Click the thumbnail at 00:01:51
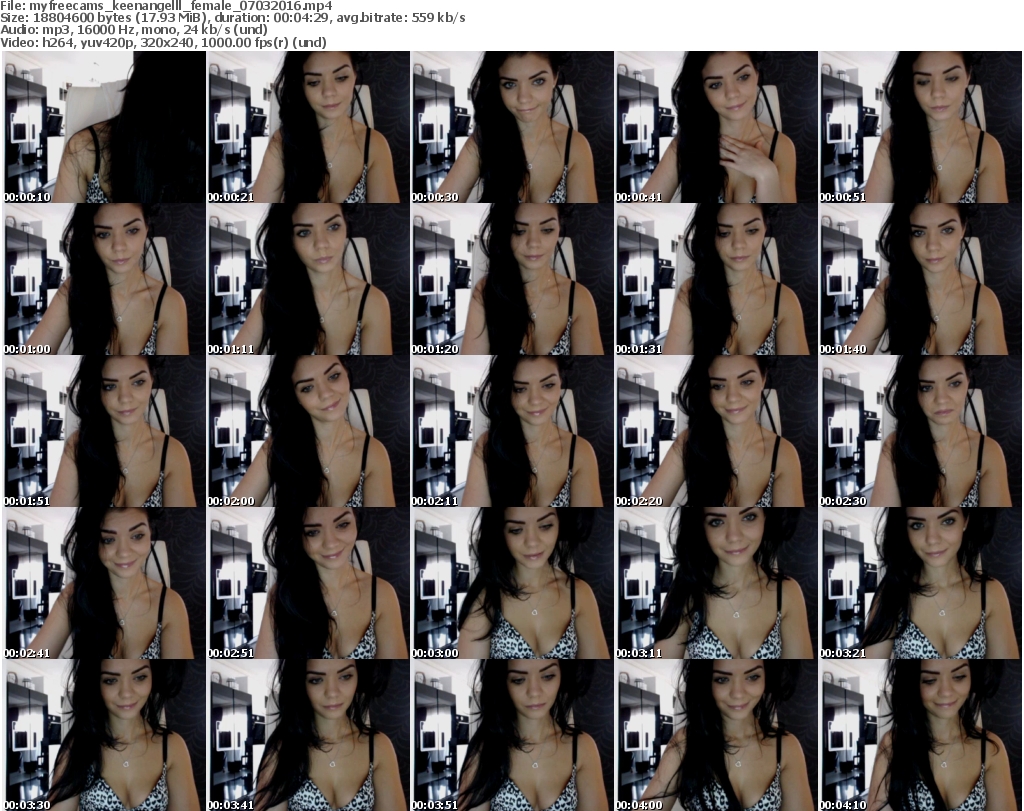 104,432
